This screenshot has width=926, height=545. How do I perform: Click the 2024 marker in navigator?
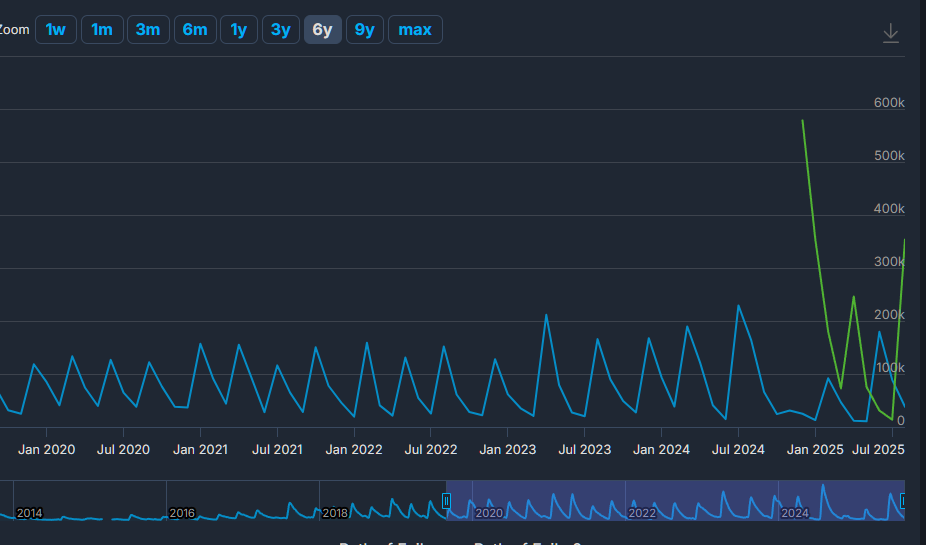pos(795,513)
